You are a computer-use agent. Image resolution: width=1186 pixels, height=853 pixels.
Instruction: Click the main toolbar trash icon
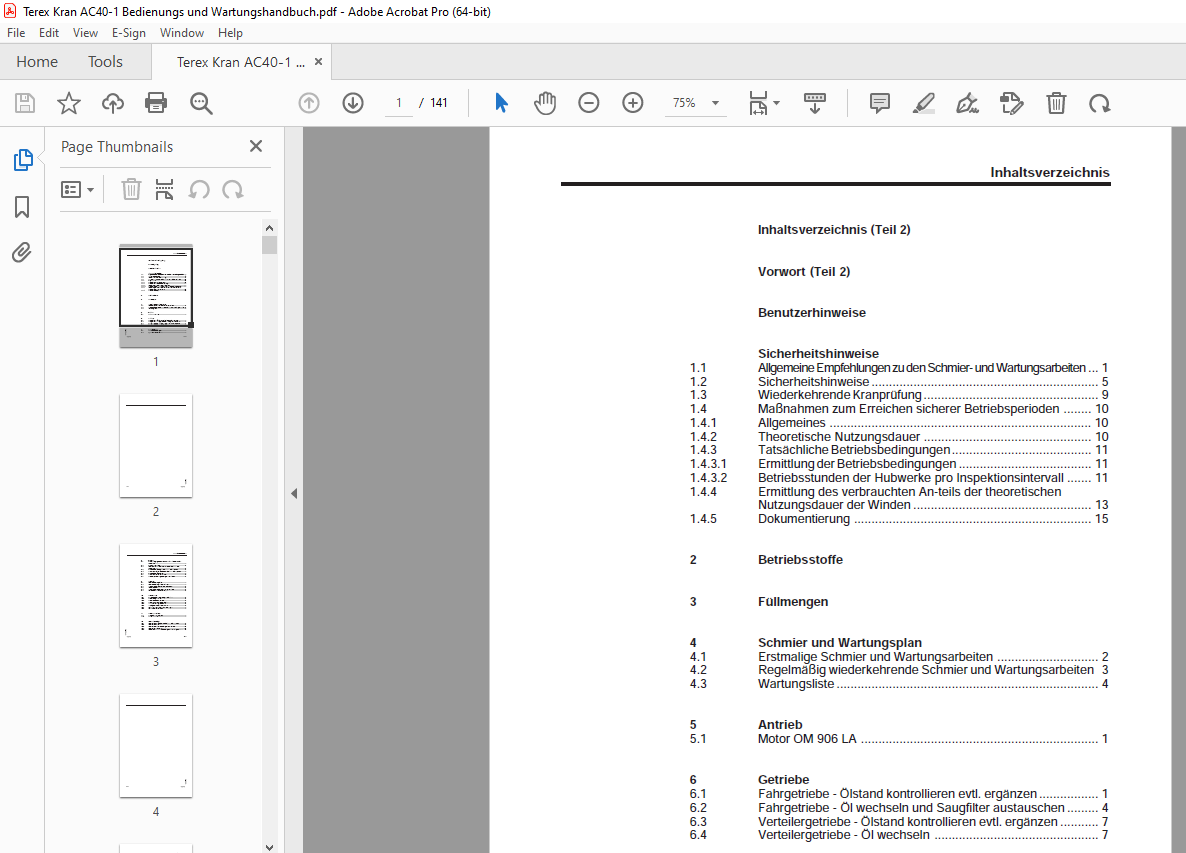tap(1056, 103)
